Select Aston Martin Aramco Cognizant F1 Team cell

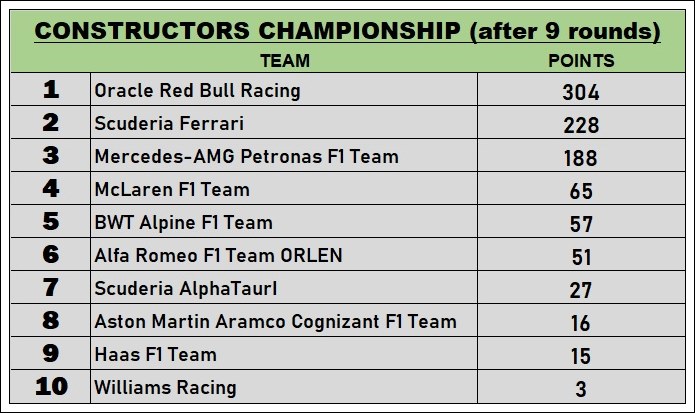(284, 321)
